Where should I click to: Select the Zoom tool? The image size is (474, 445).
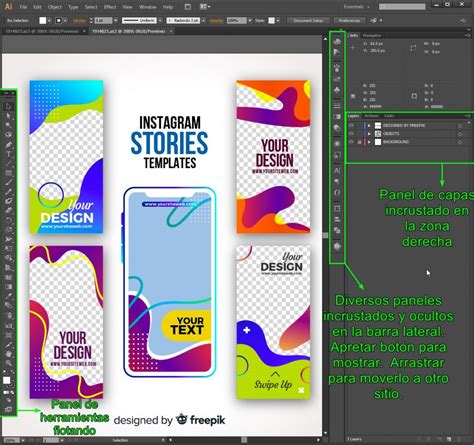[8, 363]
